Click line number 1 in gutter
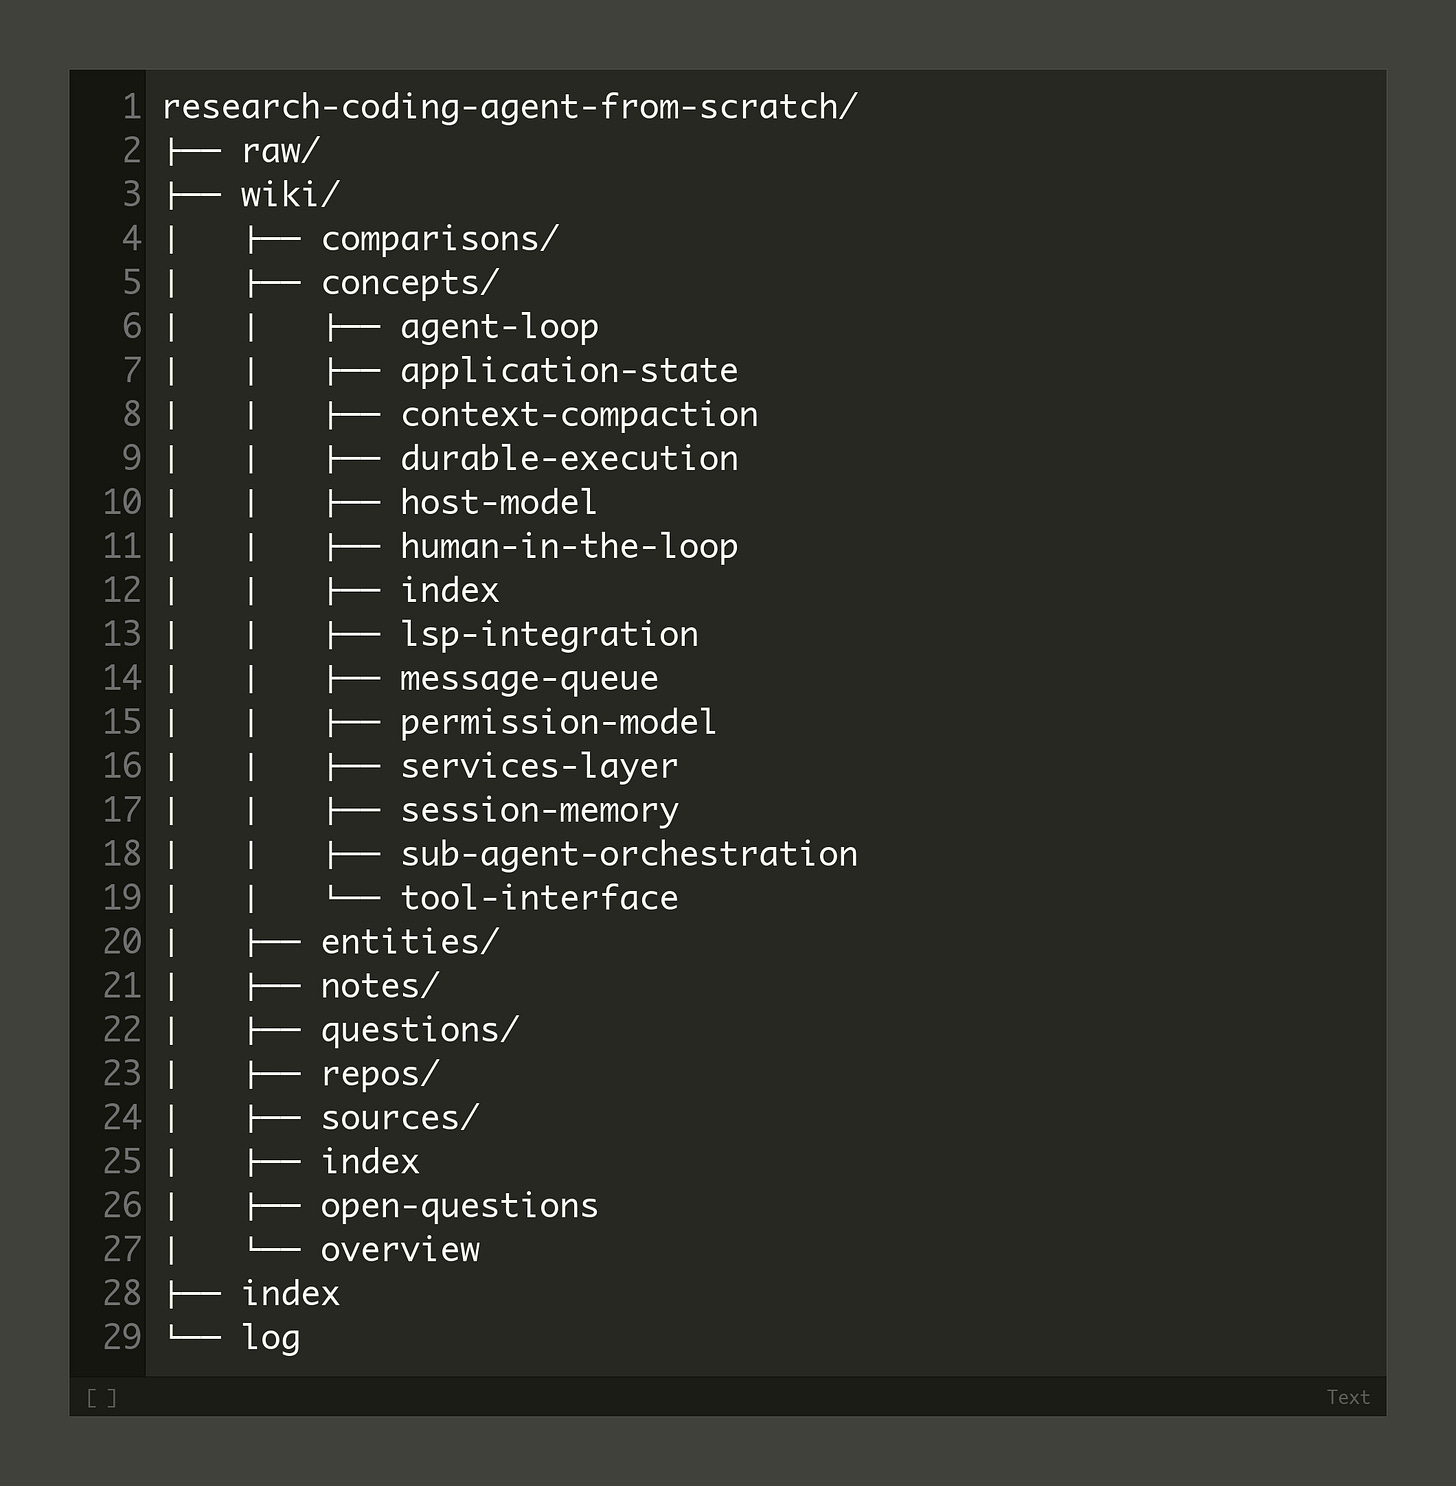1456x1486 pixels. (x=131, y=107)
